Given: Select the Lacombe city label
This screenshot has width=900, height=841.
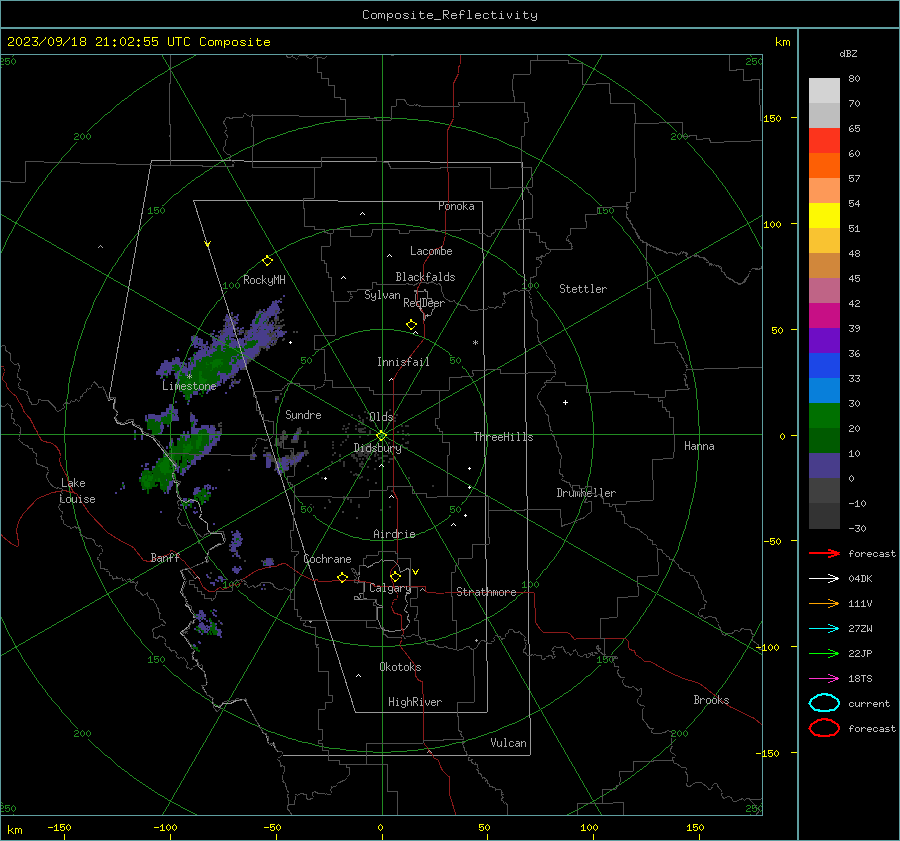Looking at the screenshot, I should click(431, 251).
